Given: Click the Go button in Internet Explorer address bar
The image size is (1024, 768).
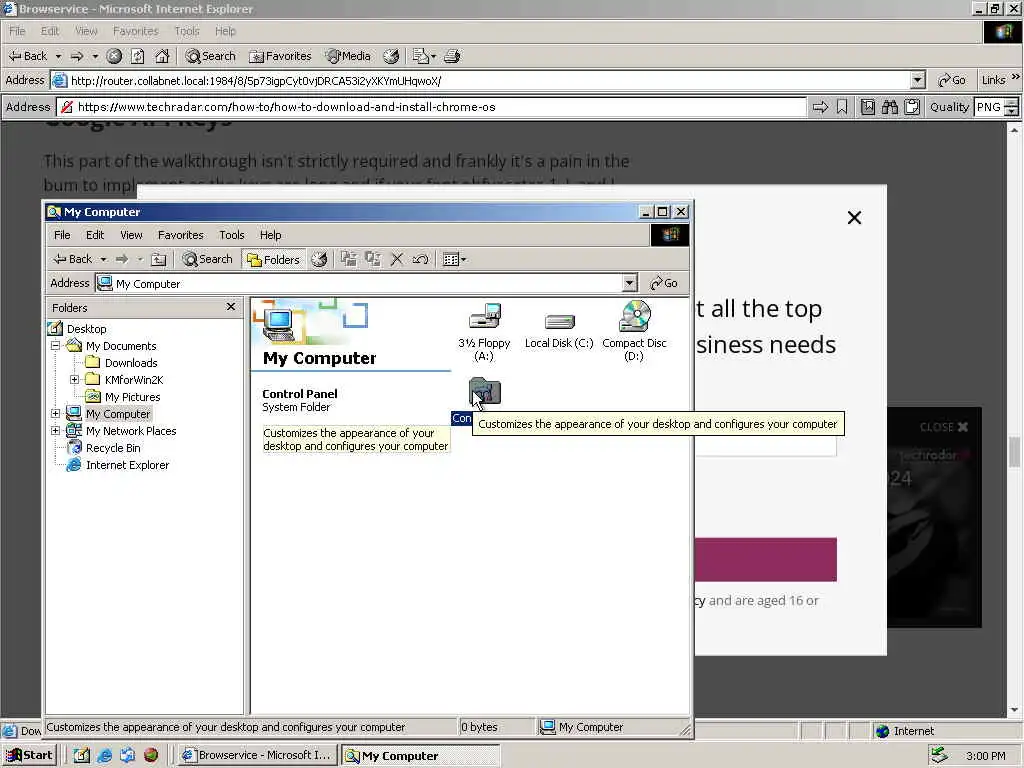Looking at the screenshot, I should pyautogui.click(x=952, y=80).
